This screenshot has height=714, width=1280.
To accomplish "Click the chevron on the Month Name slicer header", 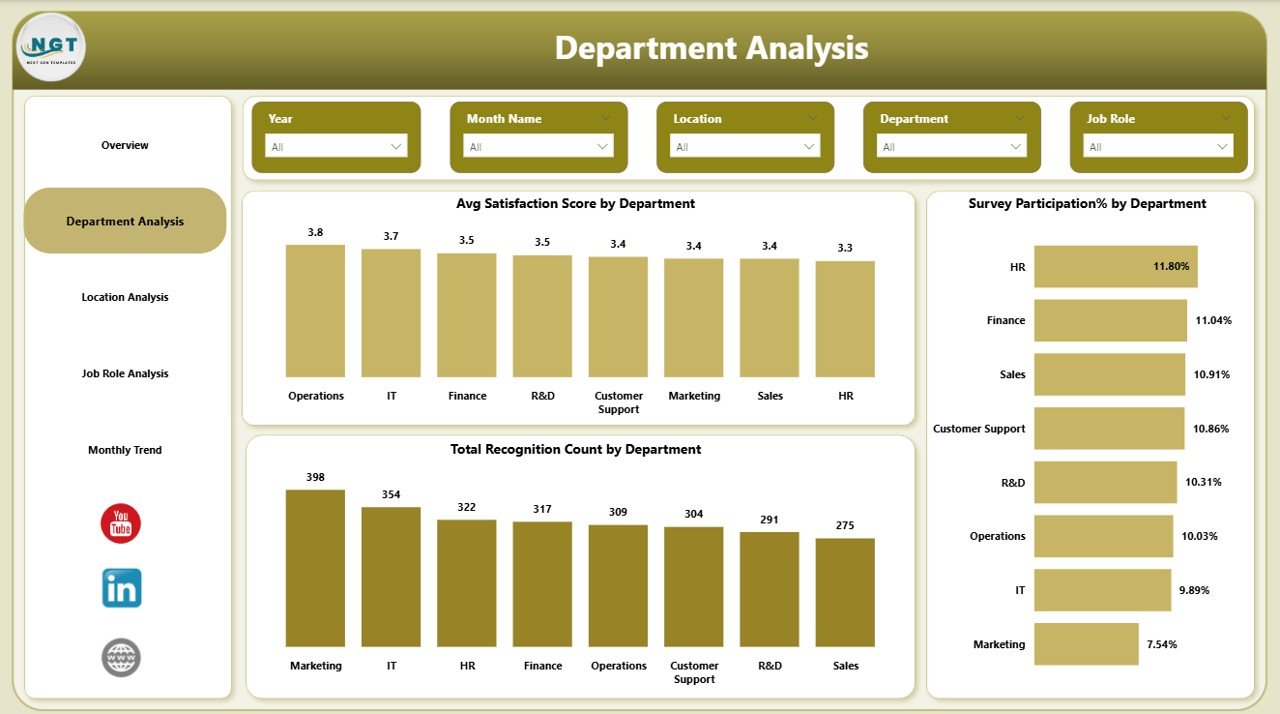I will click(x=606, y=118).
